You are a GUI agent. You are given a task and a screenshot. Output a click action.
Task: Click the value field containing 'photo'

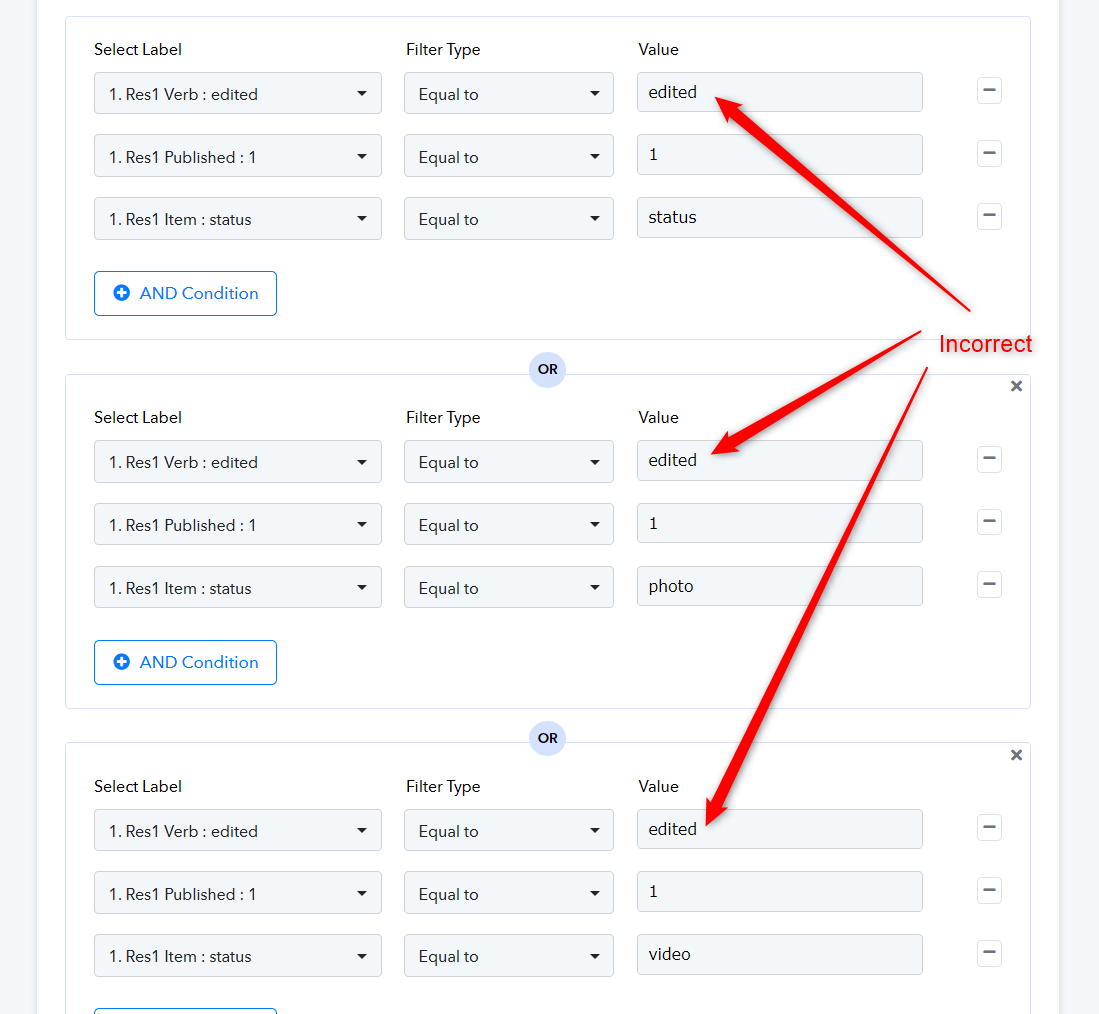tap(779, 586)
